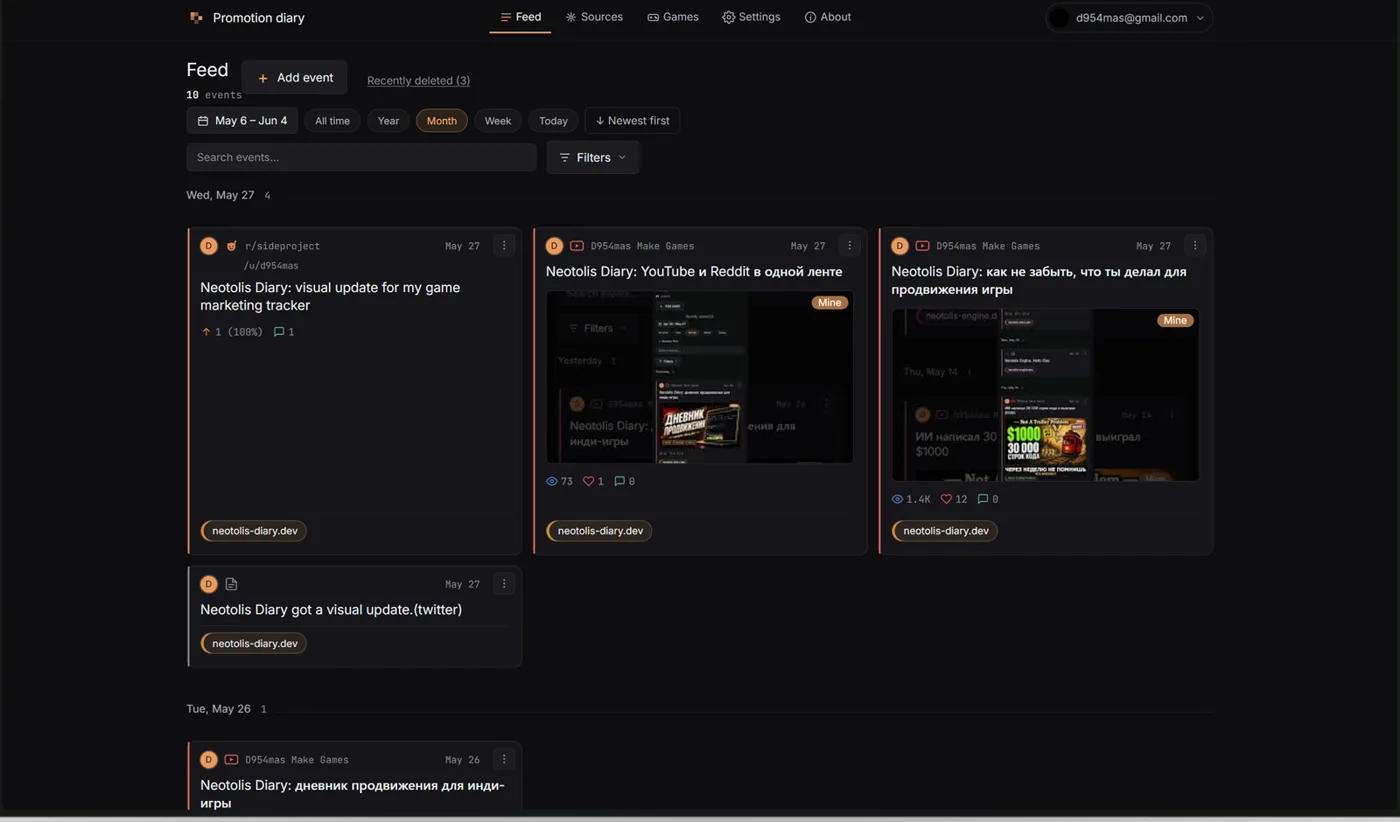
Task: Toggle the Newest first sort order
Action: click(x=632, y=121)
